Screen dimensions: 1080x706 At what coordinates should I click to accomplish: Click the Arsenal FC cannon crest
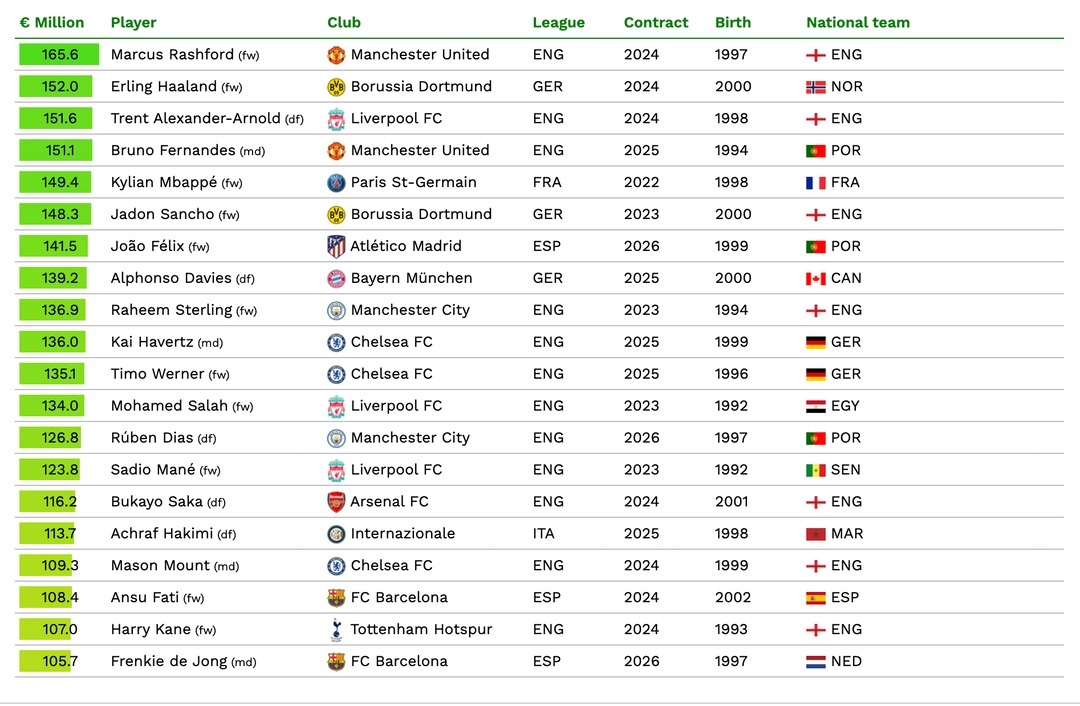(336, 502)
